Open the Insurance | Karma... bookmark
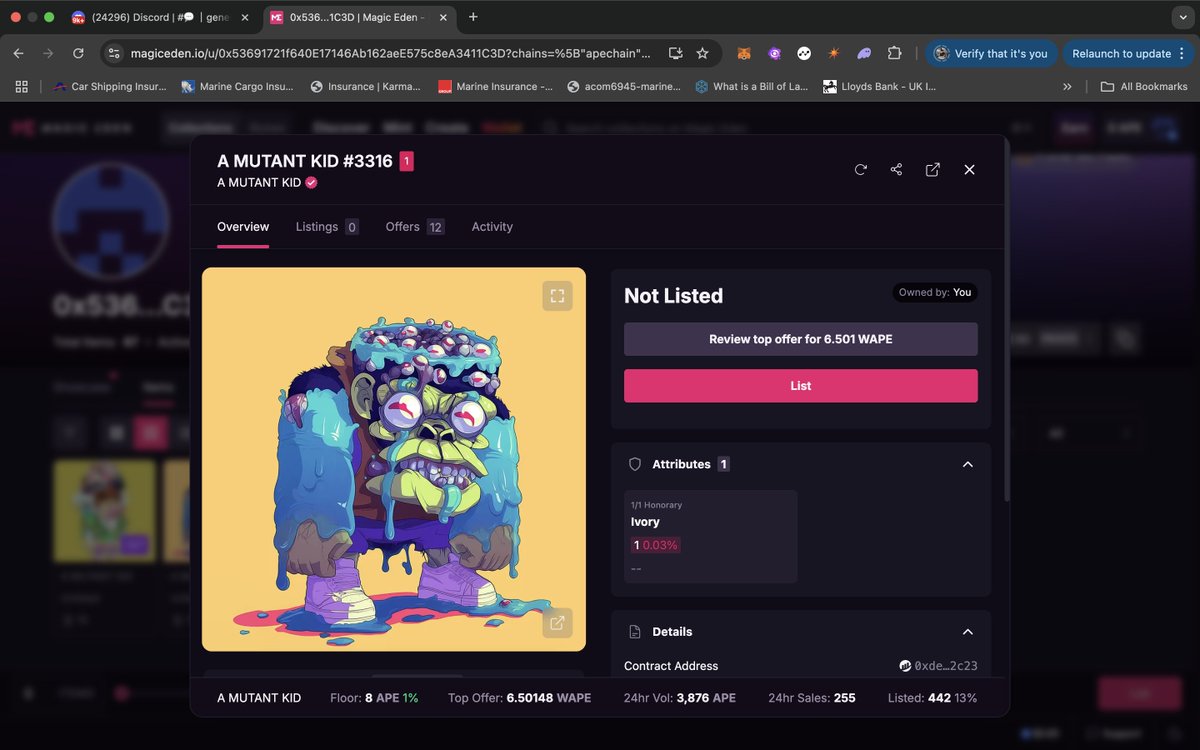The width and height of the screenshot is (1200, 750). click(366, 87)
